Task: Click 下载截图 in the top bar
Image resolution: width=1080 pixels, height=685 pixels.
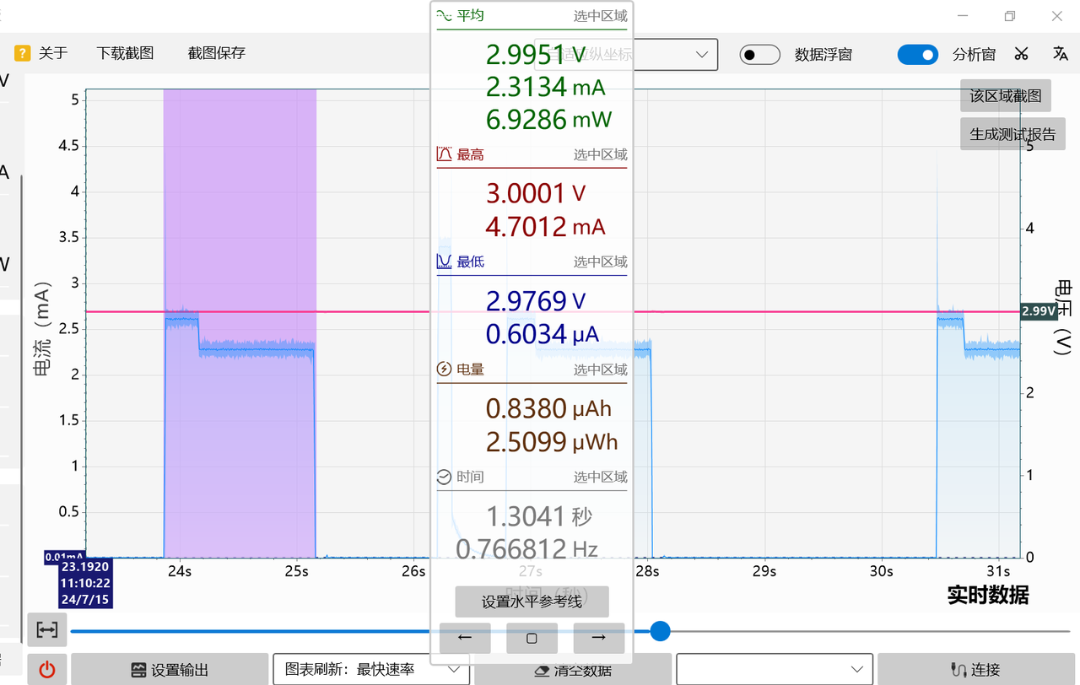Action: [125, 53]
